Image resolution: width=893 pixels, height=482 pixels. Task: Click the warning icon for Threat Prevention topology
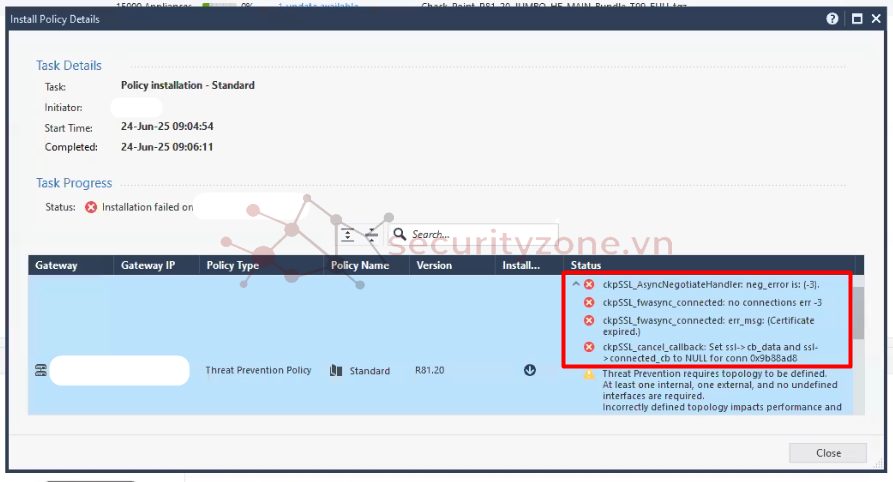pos(589,374)
